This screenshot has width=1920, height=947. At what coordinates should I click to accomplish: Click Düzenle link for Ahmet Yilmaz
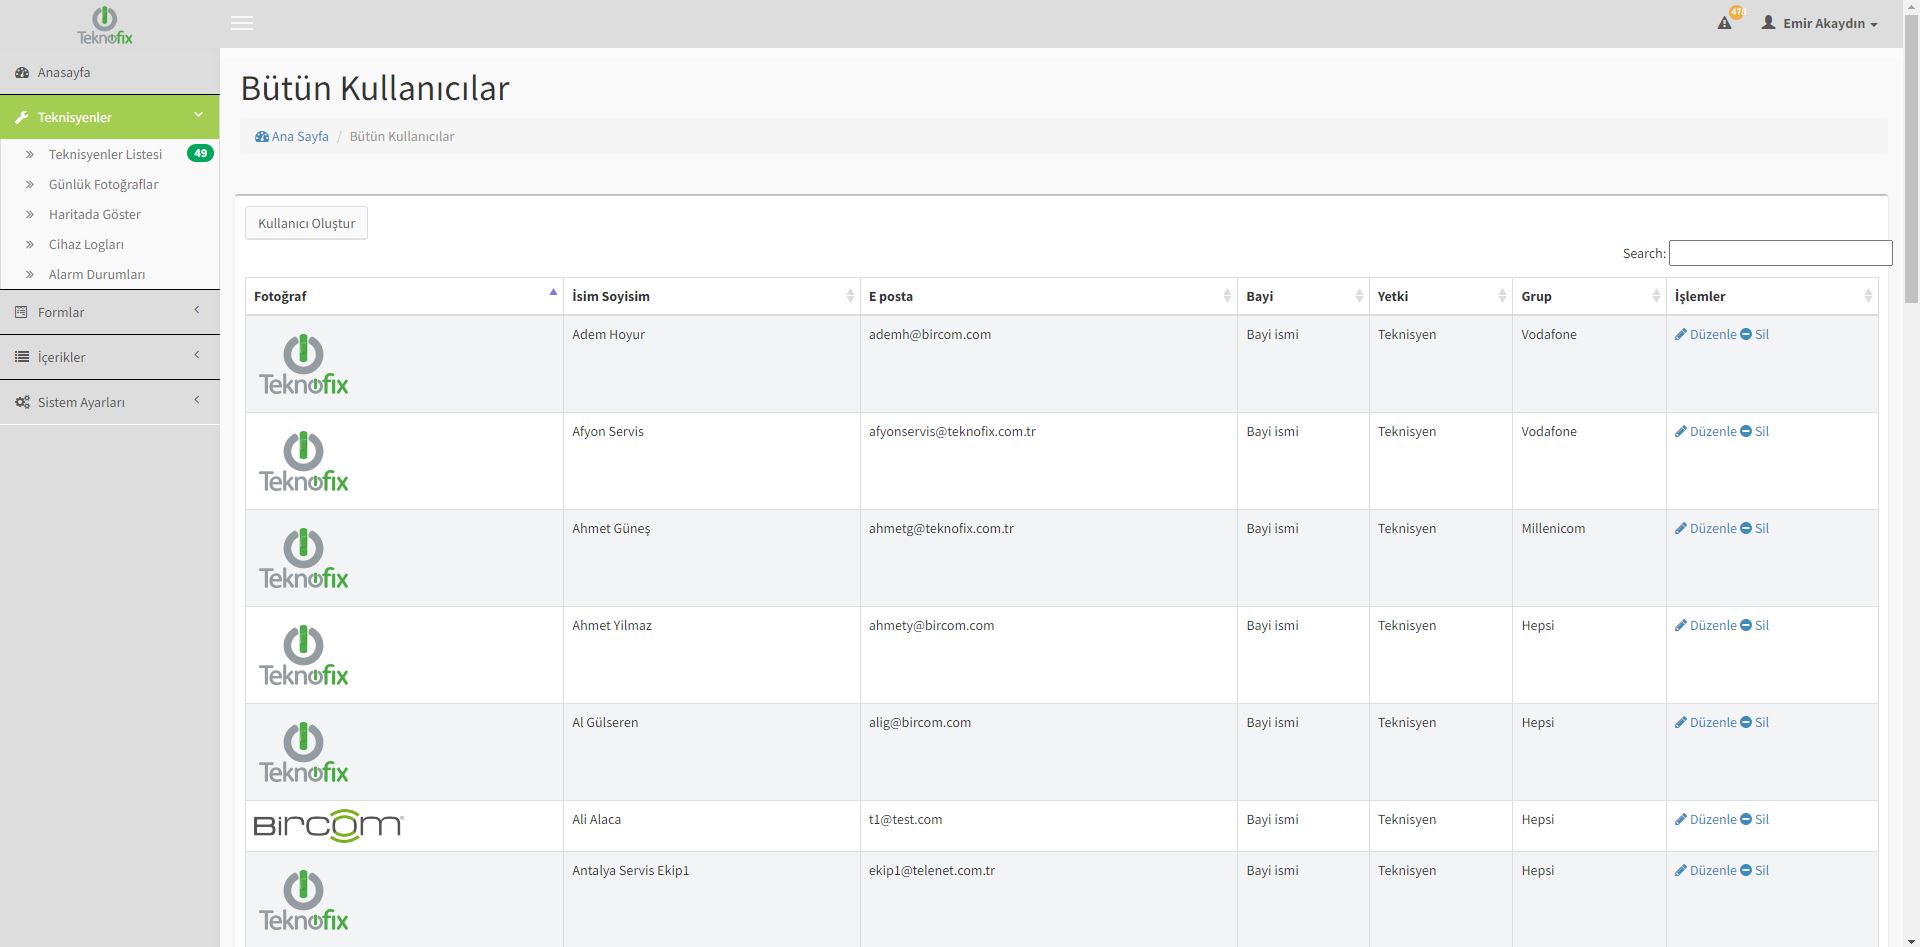click(x=1712, y=626)
